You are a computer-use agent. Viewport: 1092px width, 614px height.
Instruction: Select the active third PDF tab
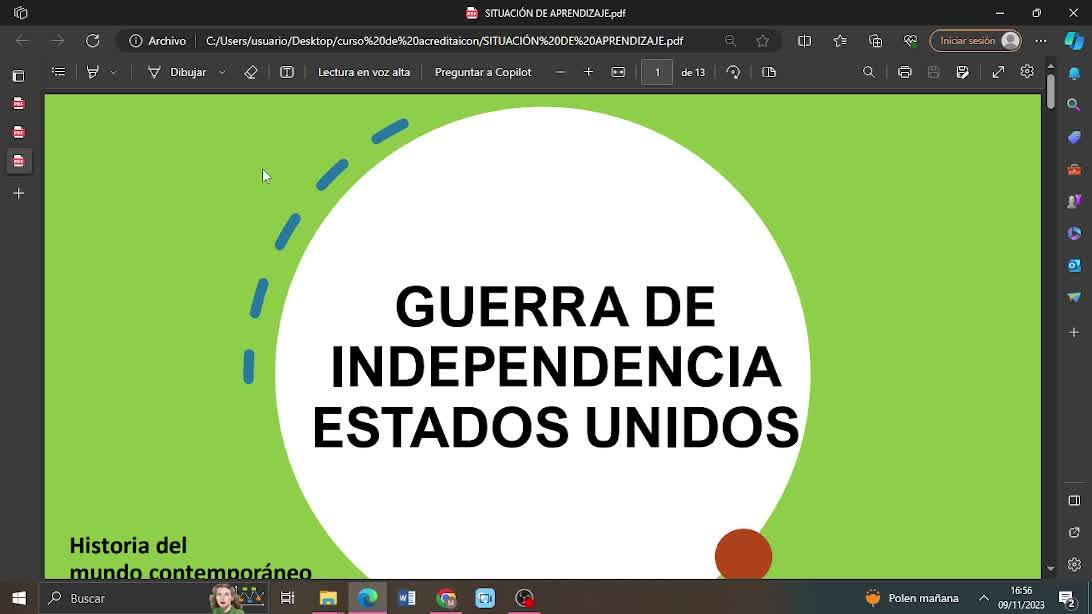[x=19, y=161]
